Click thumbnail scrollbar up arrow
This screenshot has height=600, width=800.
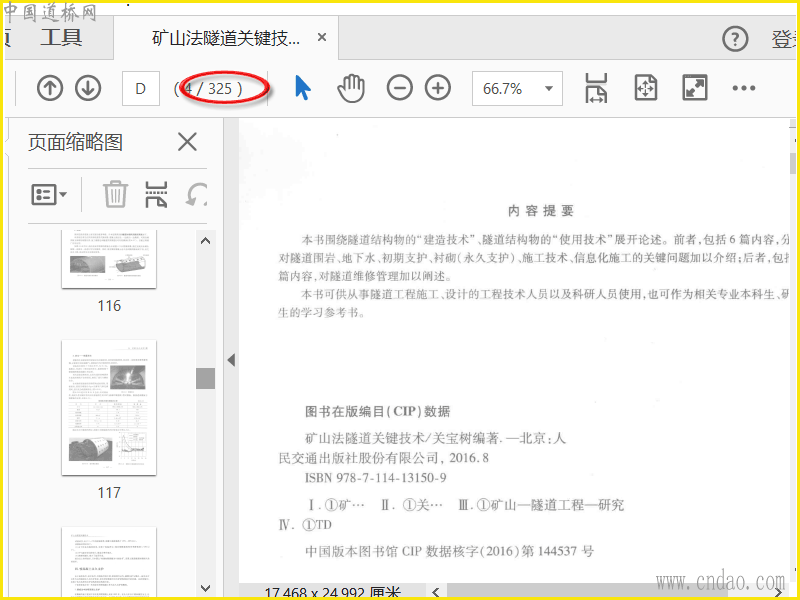206,241
